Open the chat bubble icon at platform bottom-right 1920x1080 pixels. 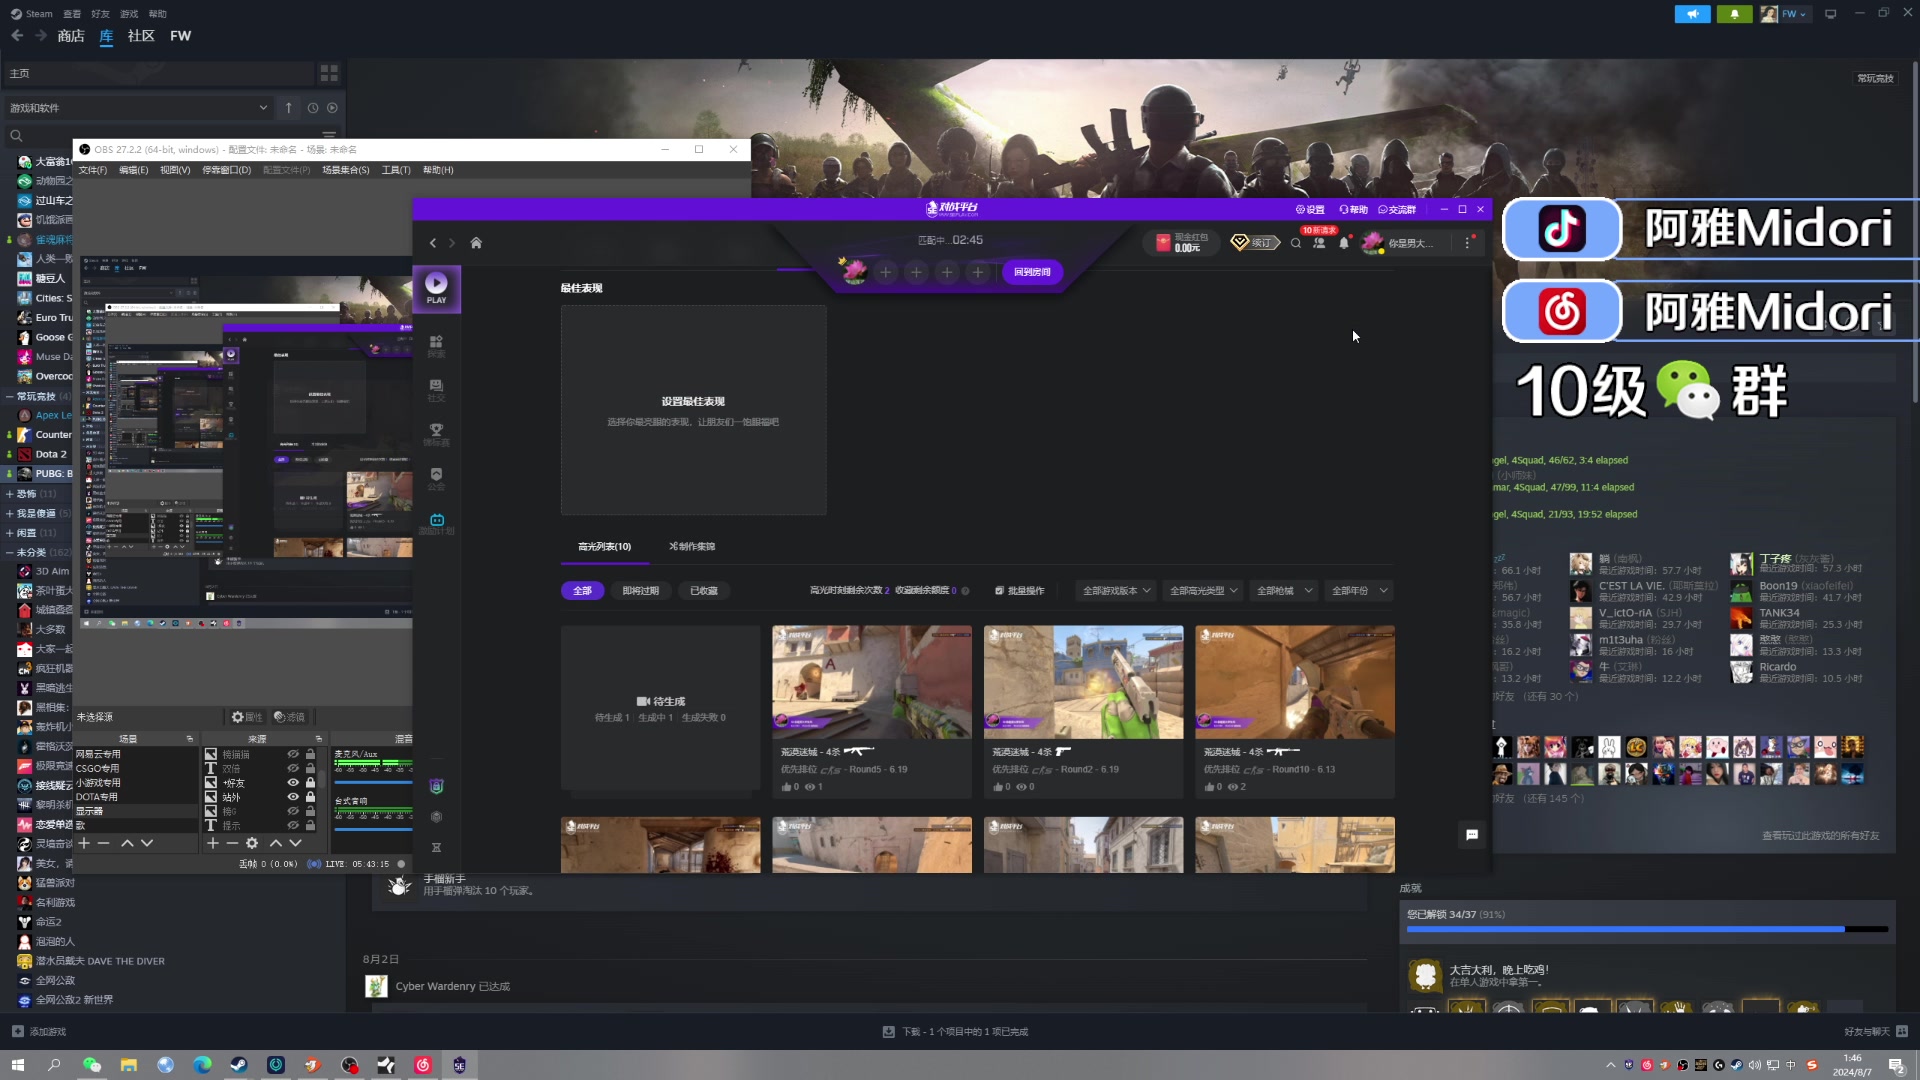click(1472, 834)
